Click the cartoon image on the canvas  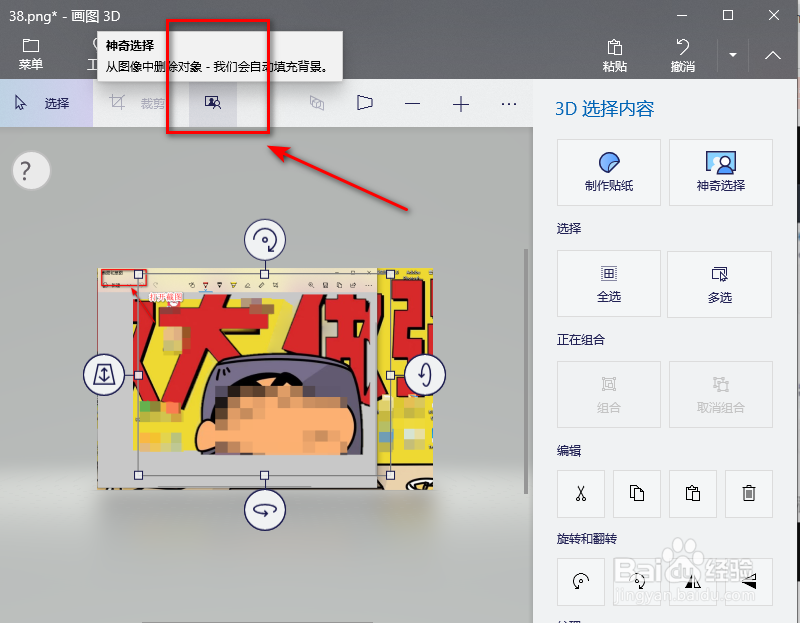tap(265, 379)
